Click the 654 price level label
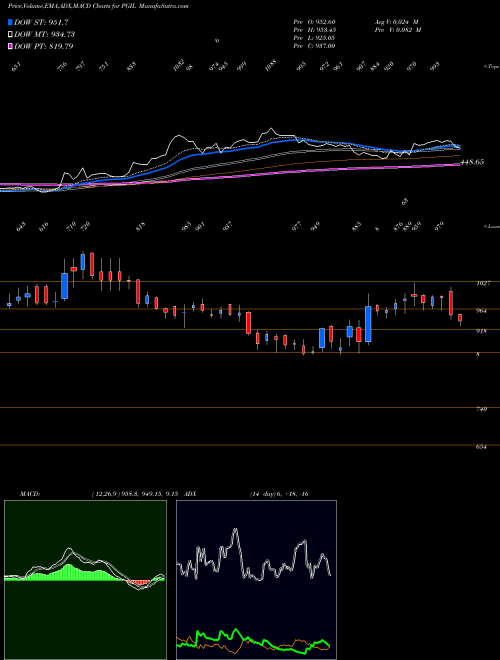 click(481, 447)
